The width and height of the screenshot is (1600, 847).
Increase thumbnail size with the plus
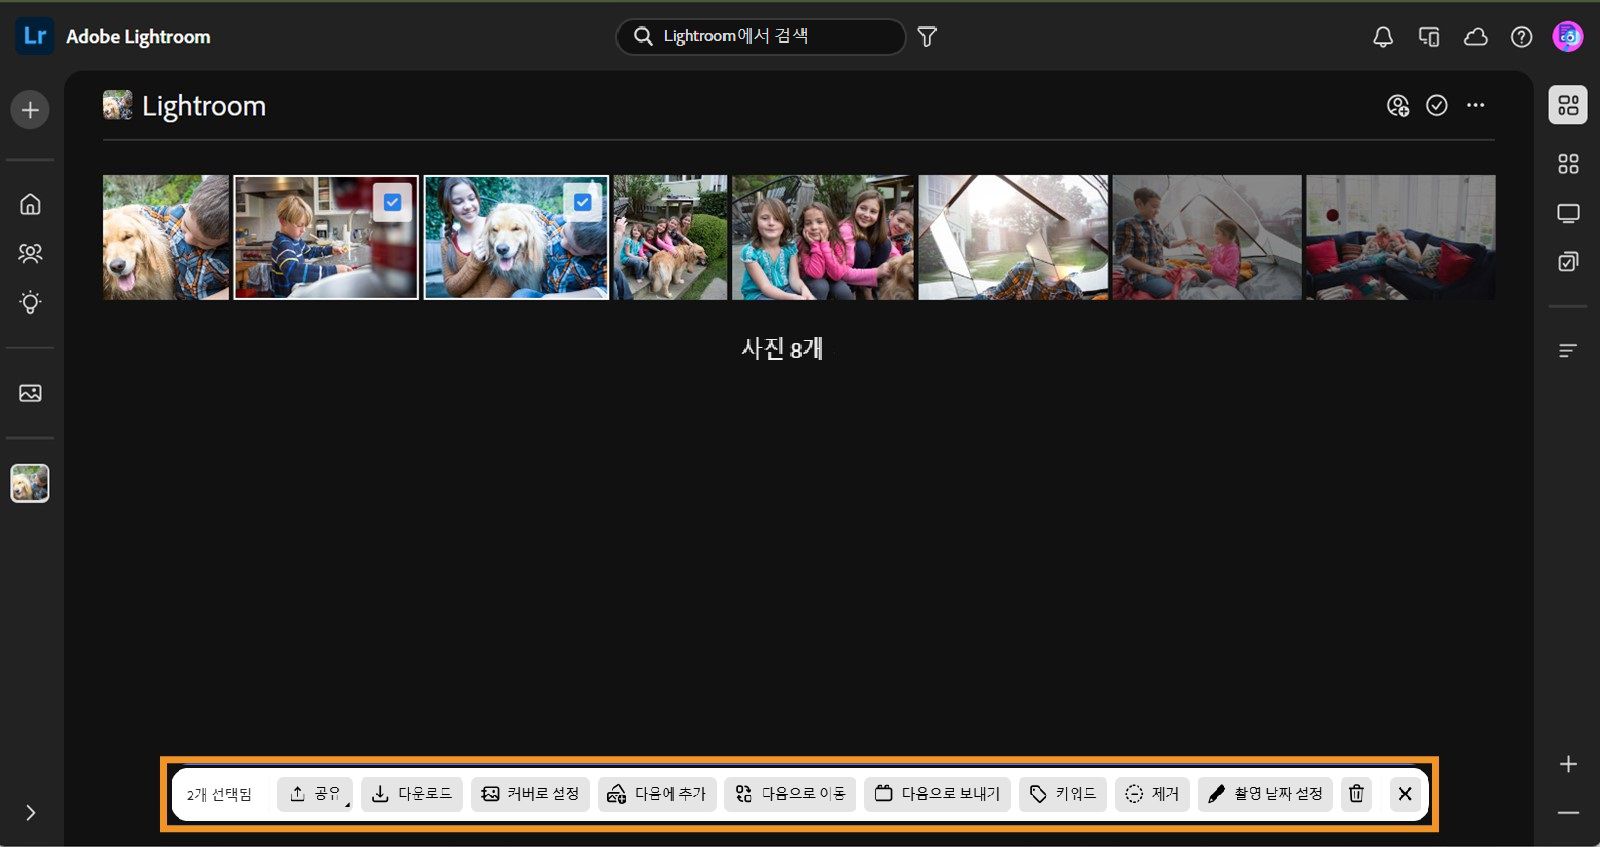(1568, 764)
